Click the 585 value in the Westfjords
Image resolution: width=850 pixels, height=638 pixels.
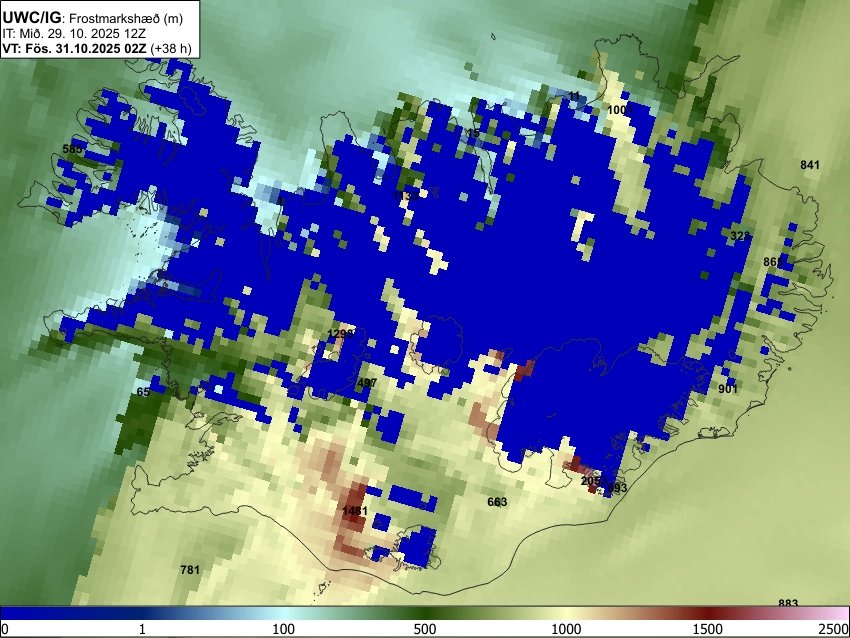(x=72, y=149)
